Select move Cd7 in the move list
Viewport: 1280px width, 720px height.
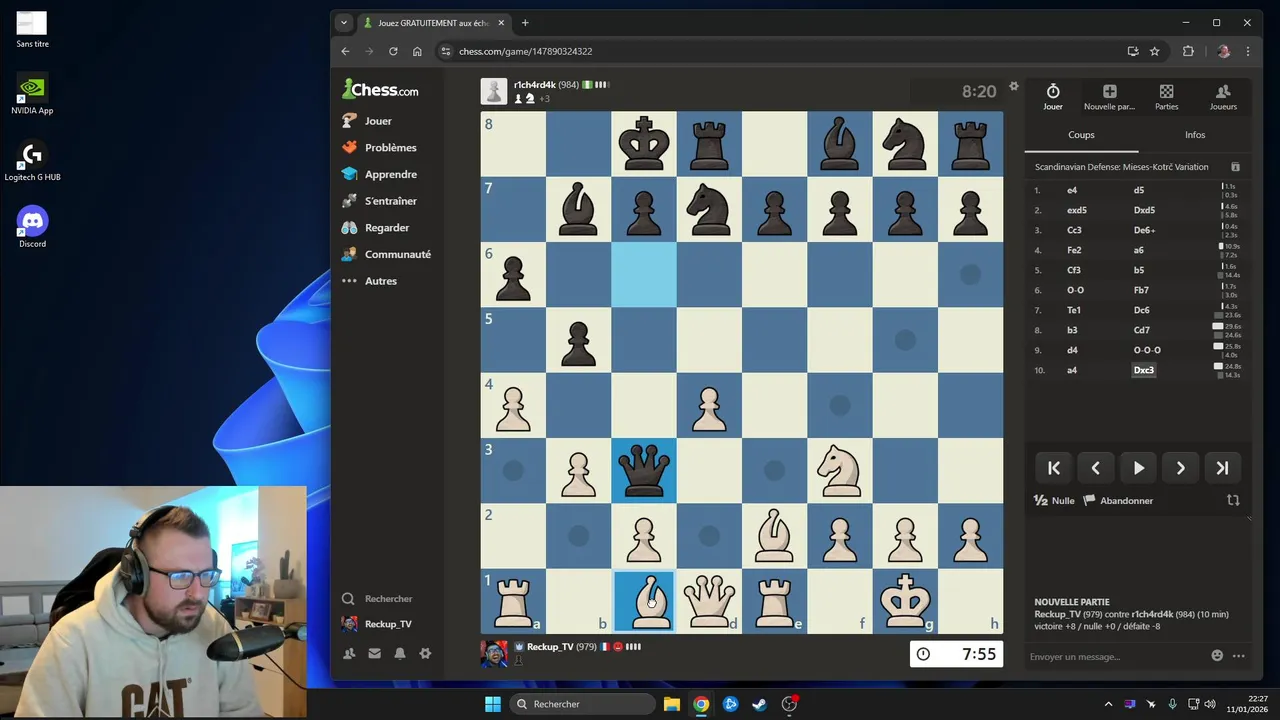1142,330
